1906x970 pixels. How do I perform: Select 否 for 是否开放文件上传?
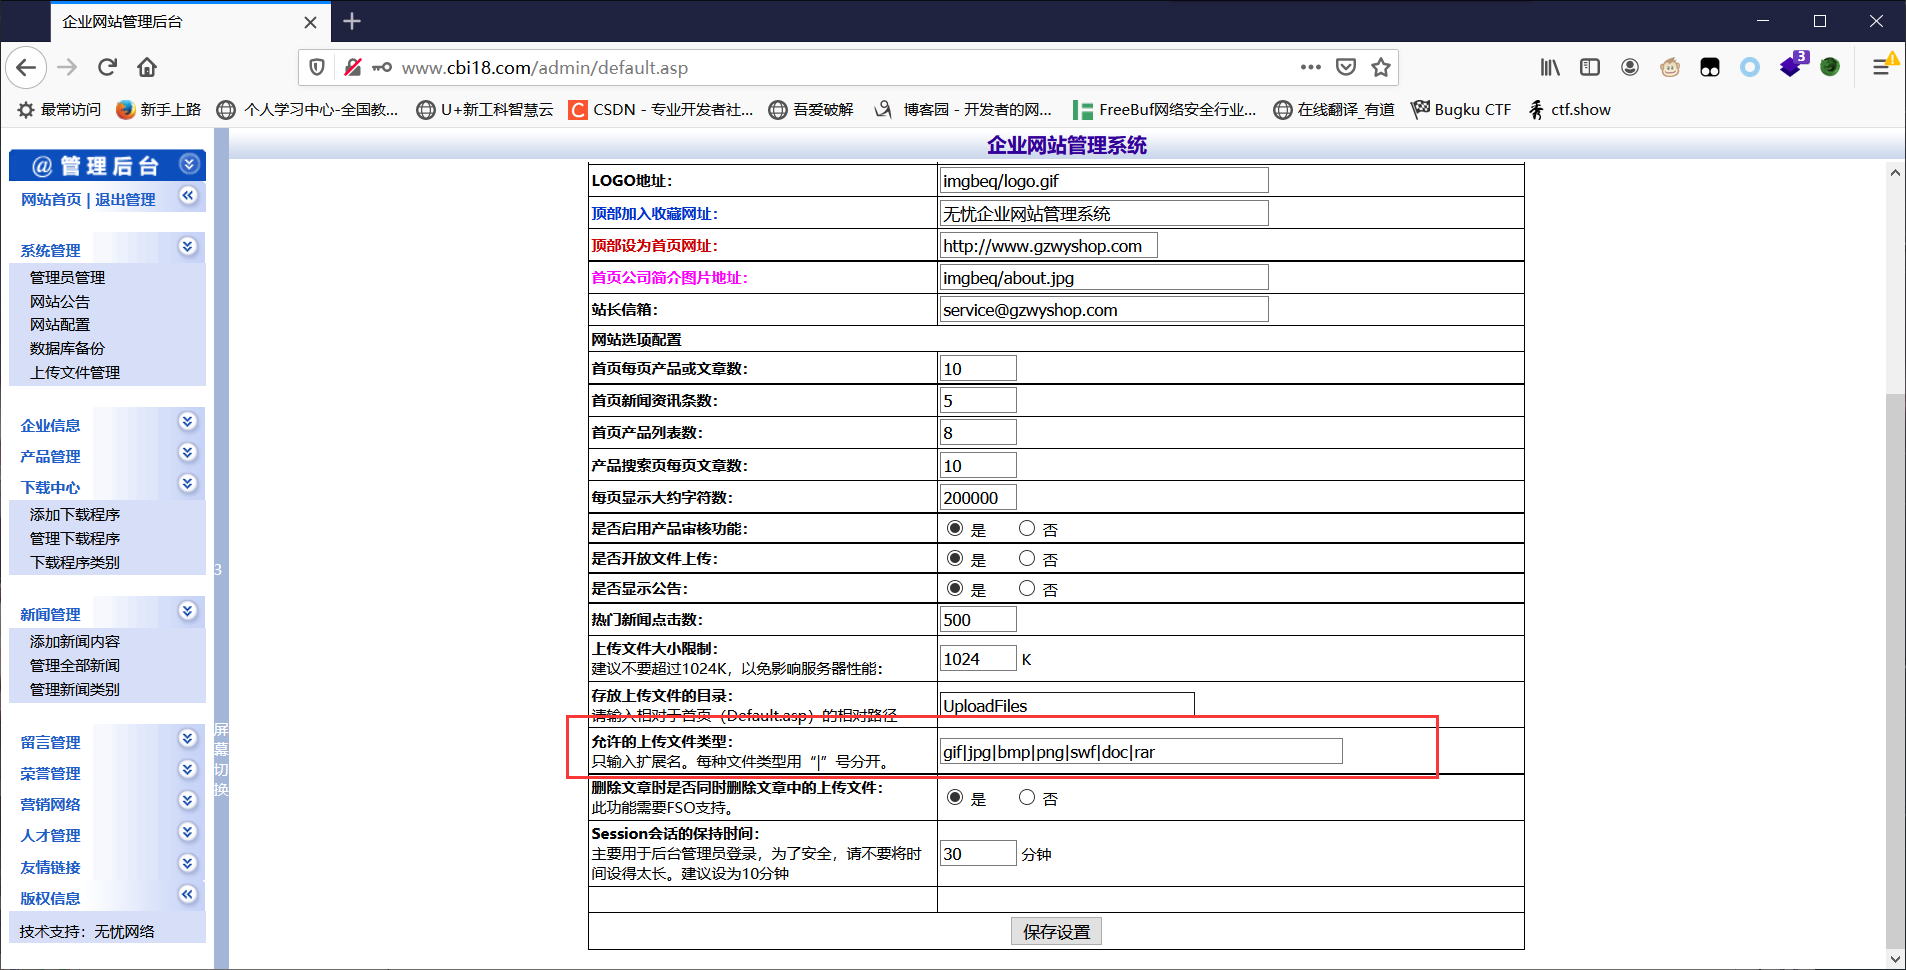coord(1027,558)
